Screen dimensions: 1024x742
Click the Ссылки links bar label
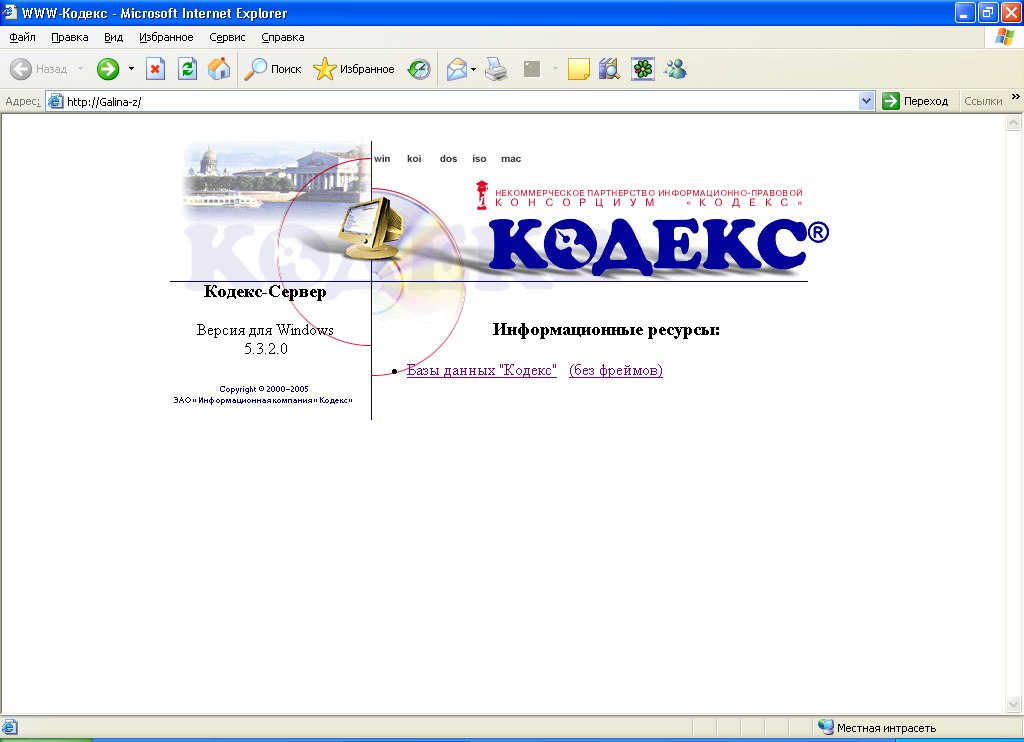click(983, 101)
